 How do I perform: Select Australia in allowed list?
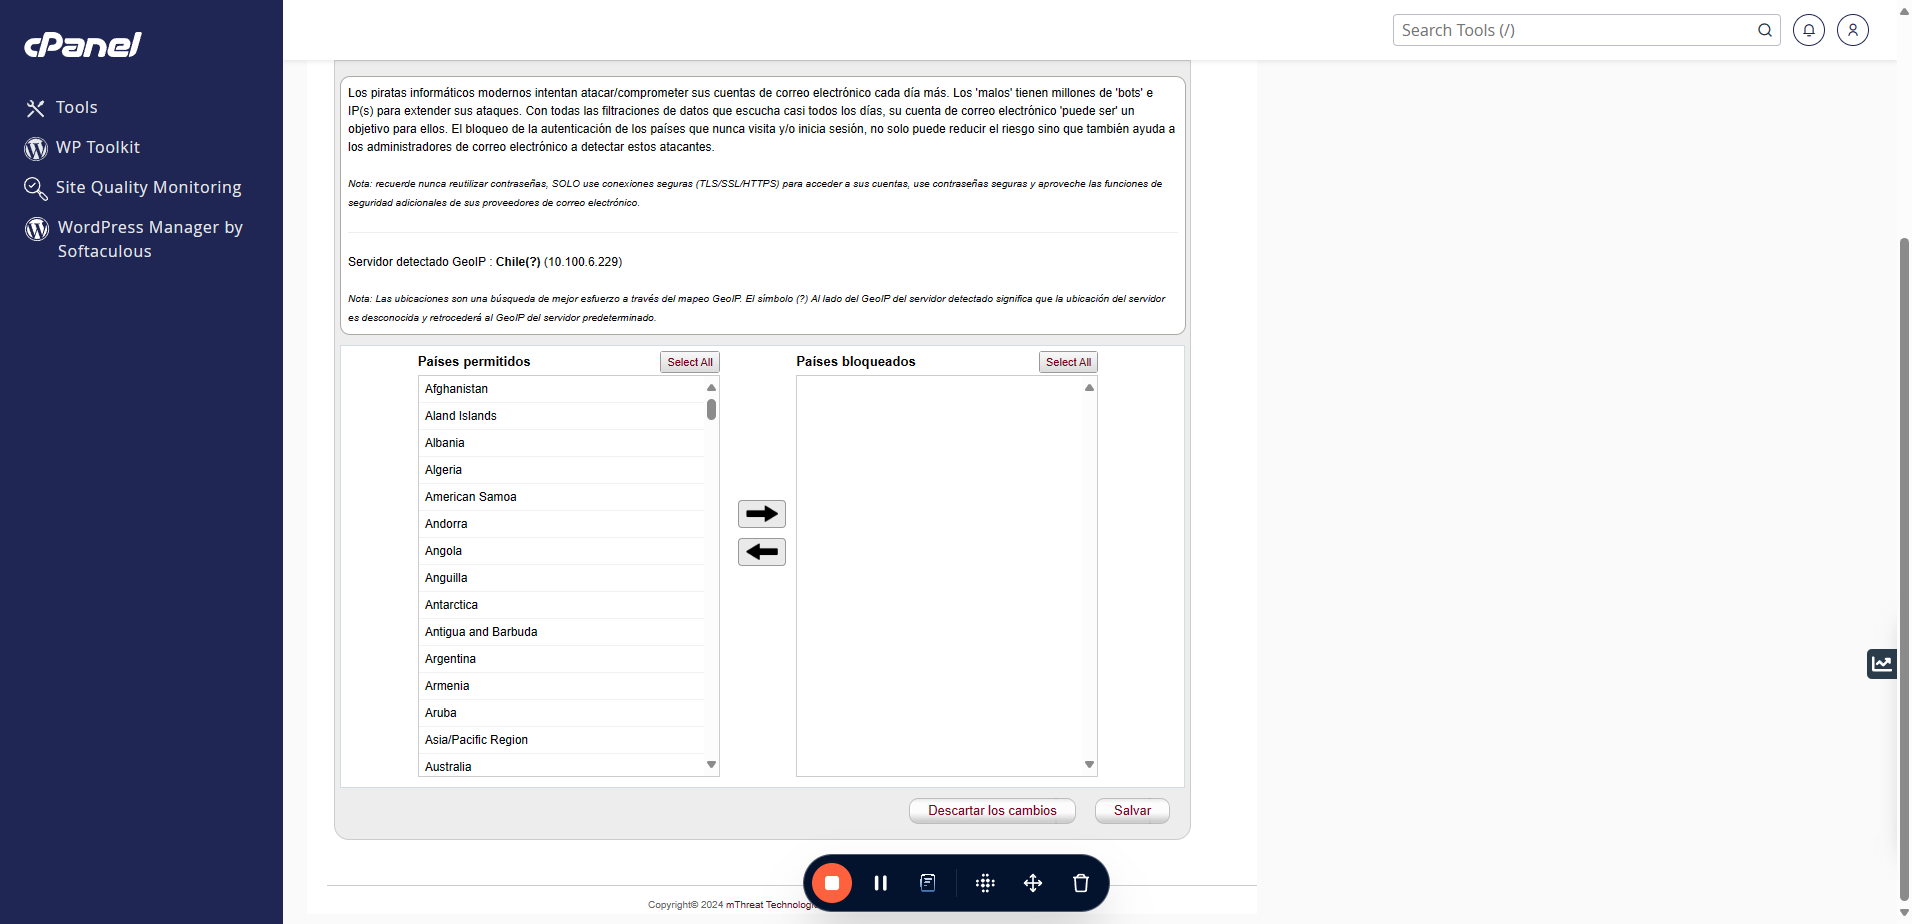562,766
